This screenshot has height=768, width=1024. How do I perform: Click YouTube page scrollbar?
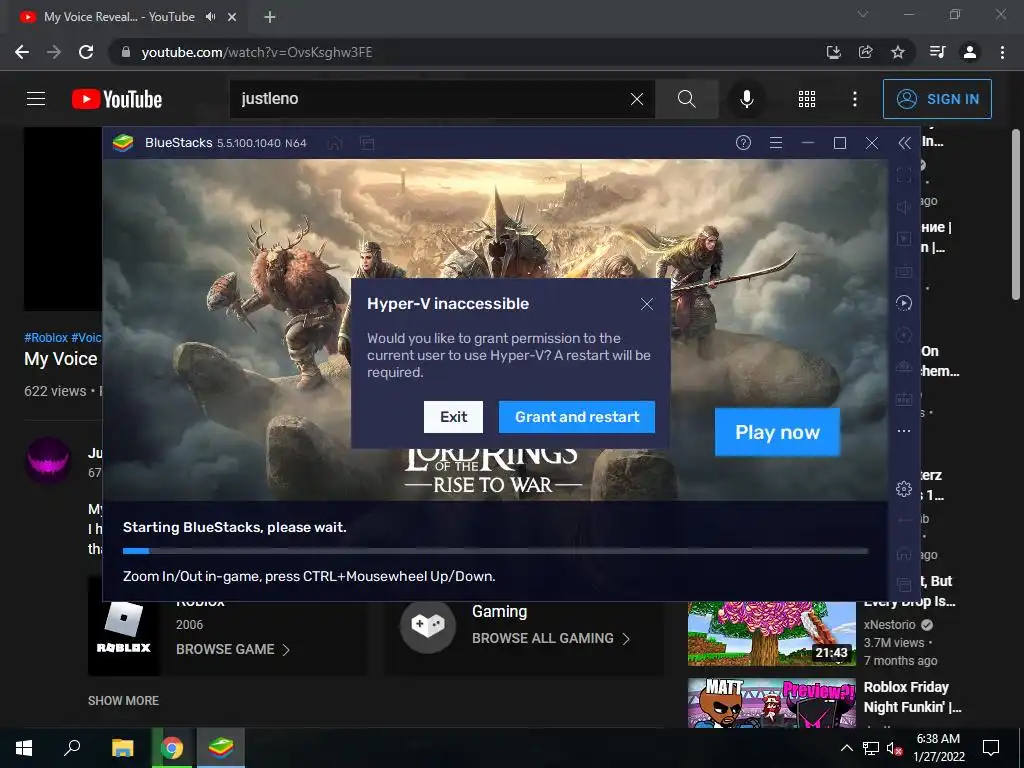(1016, 216)
